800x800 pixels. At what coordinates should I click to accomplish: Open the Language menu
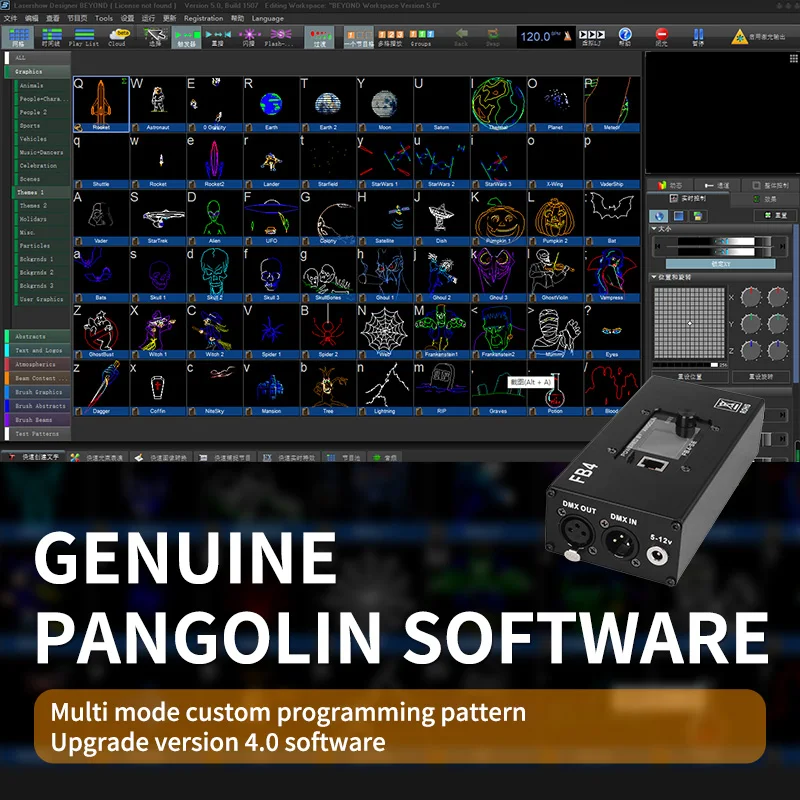pyautogui.click(x=267, y=18)
